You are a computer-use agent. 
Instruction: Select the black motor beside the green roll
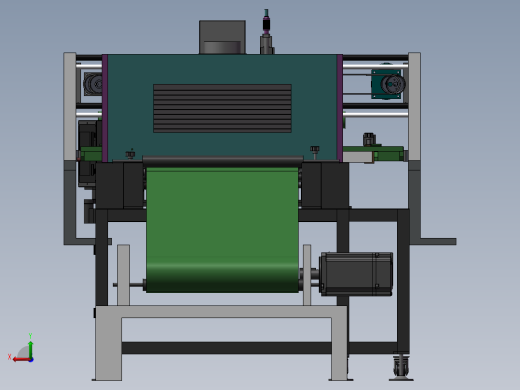pos(356,274)
